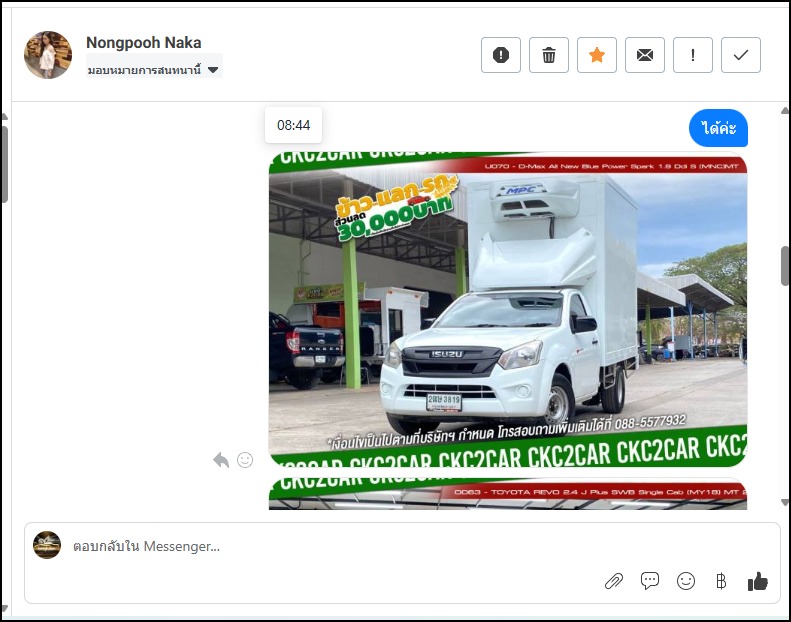The width and height of the screenshot is (791, 622).
Task: Attach a file with the paperclip icon
Action: [614, 581]
